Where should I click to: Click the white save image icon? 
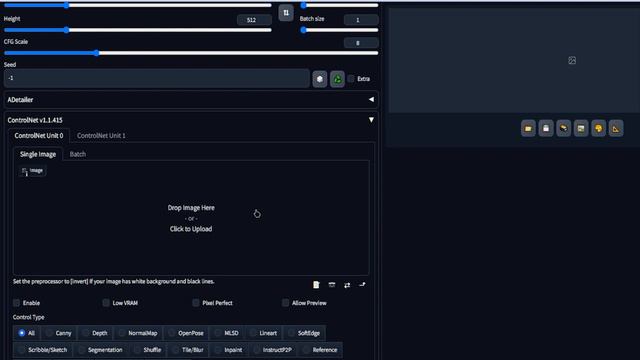[546, 129]
